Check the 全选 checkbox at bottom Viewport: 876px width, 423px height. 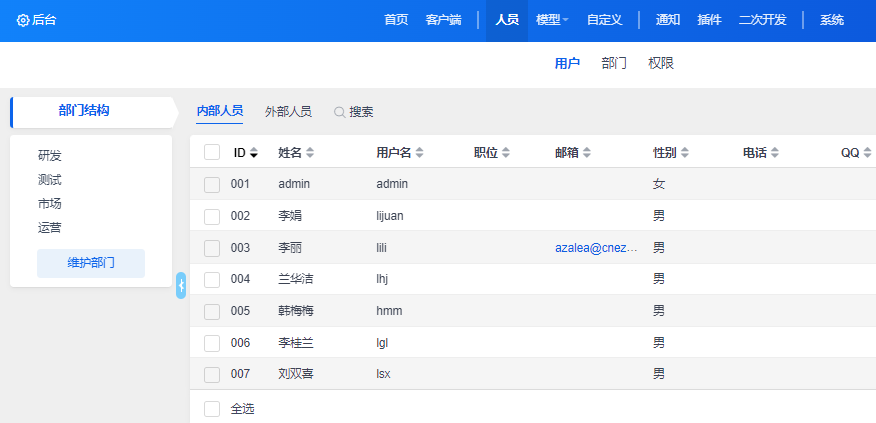(x=212, y=409)
